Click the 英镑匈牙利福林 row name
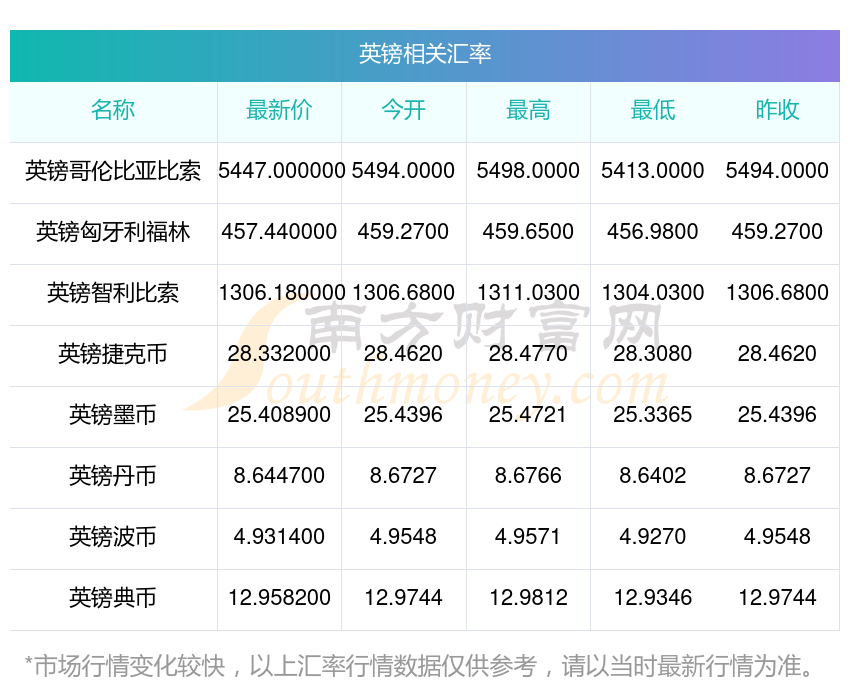This screenshot has width=850, height=698. pos(113,232)
